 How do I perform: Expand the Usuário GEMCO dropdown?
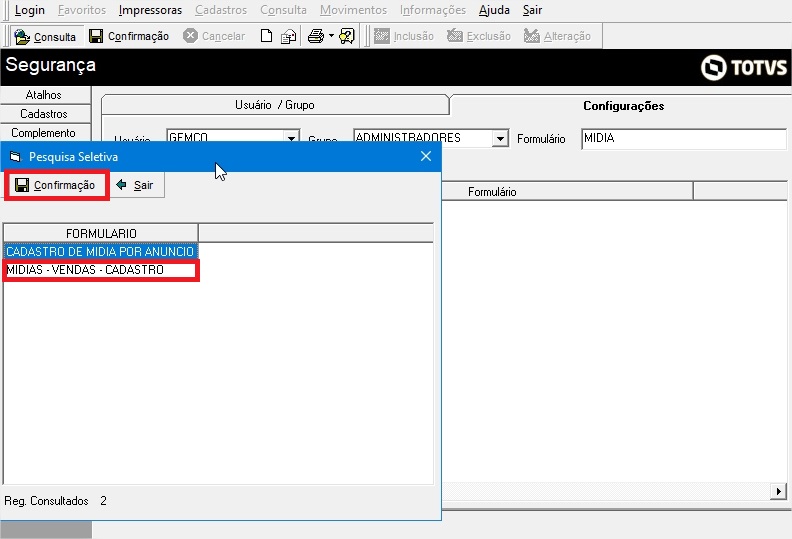[x=291, y=137]
